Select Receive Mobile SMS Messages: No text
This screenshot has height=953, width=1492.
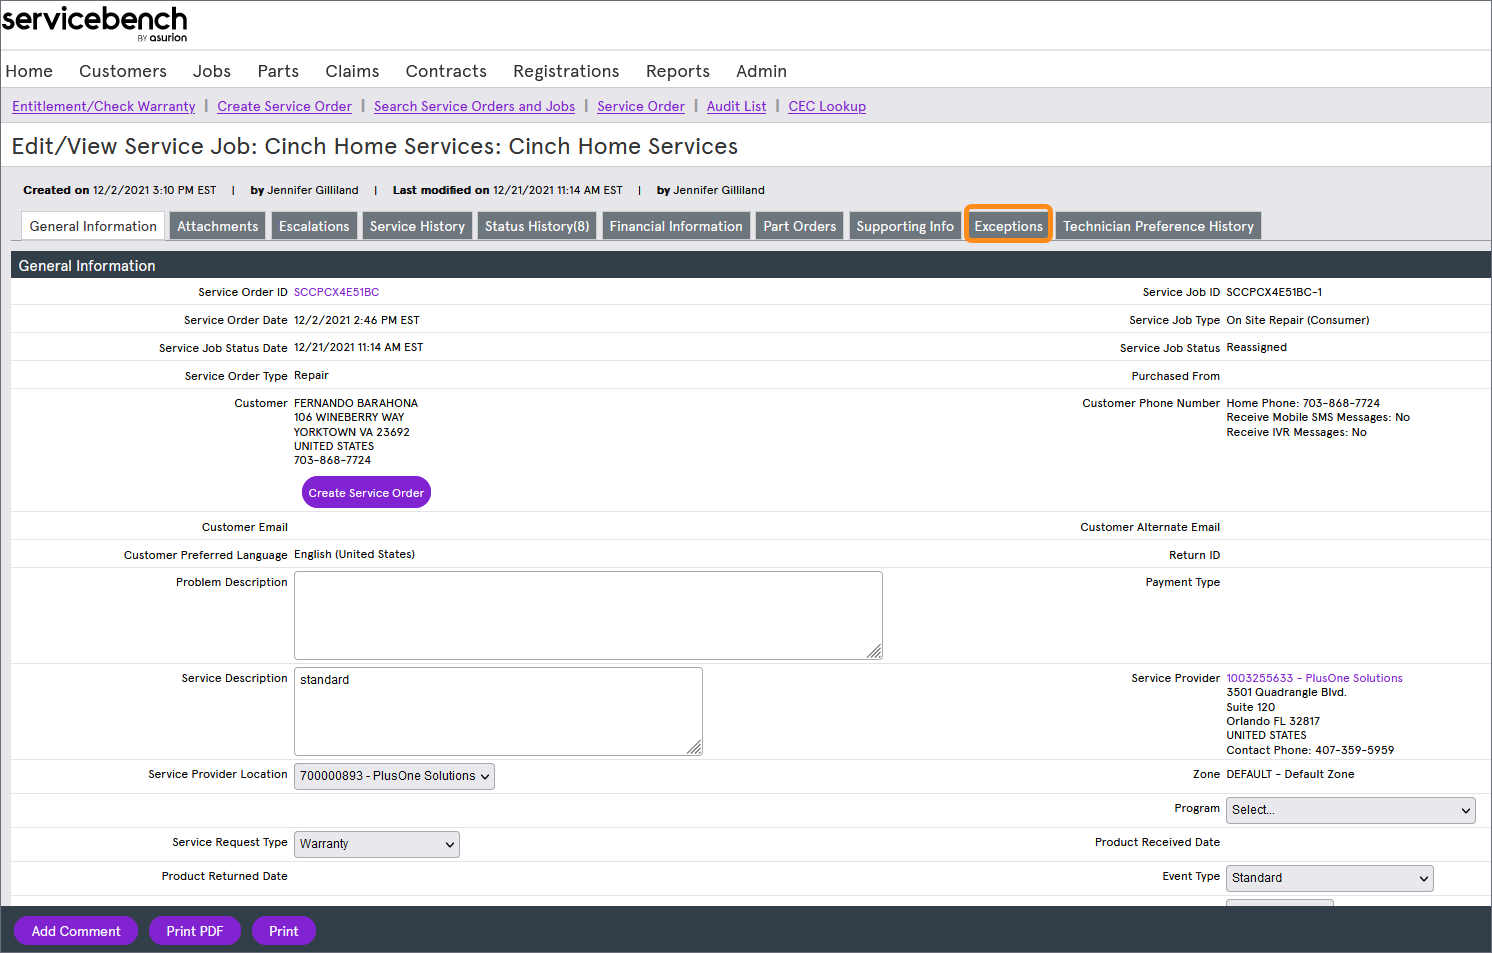click(x=1318, y=417)
